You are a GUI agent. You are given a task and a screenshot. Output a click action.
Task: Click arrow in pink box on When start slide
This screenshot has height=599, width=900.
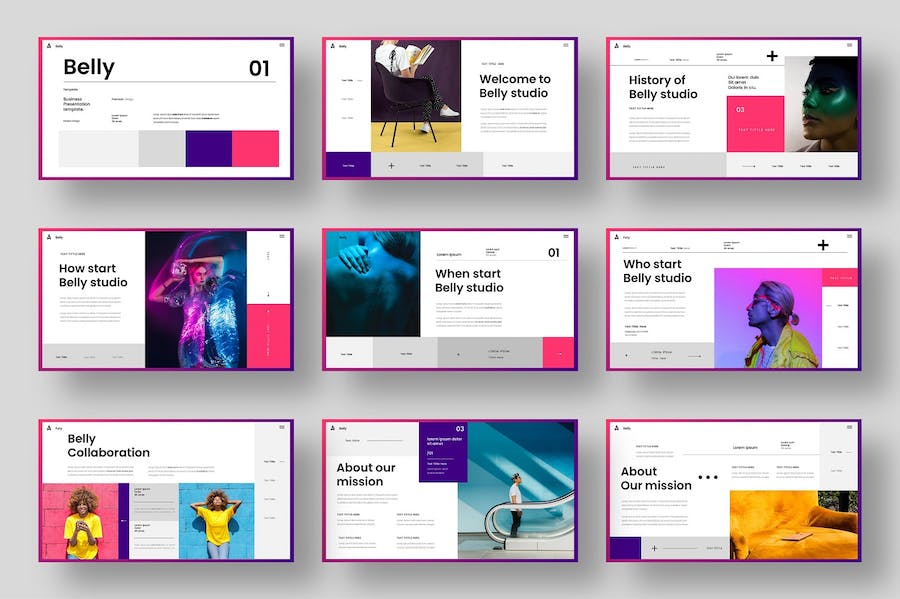point(559,353)
